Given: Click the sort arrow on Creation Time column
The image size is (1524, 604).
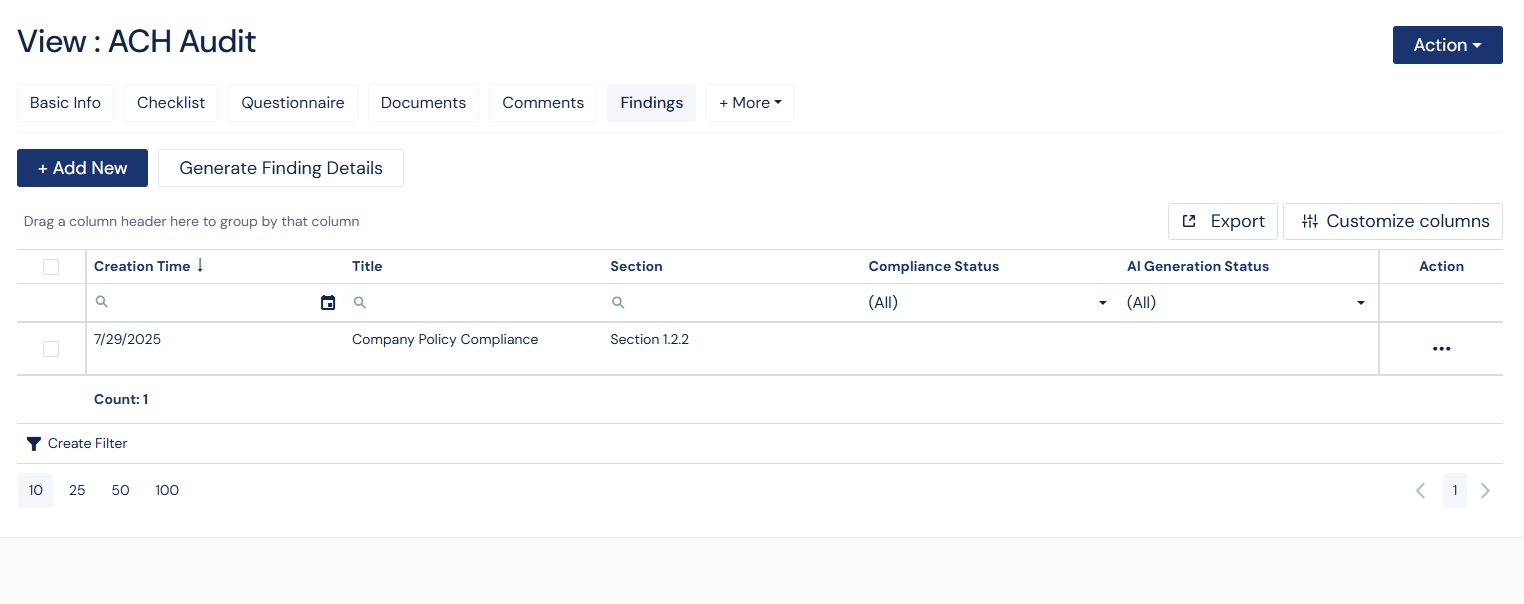Looking at the screenshot, I should [x=202, y=265].
